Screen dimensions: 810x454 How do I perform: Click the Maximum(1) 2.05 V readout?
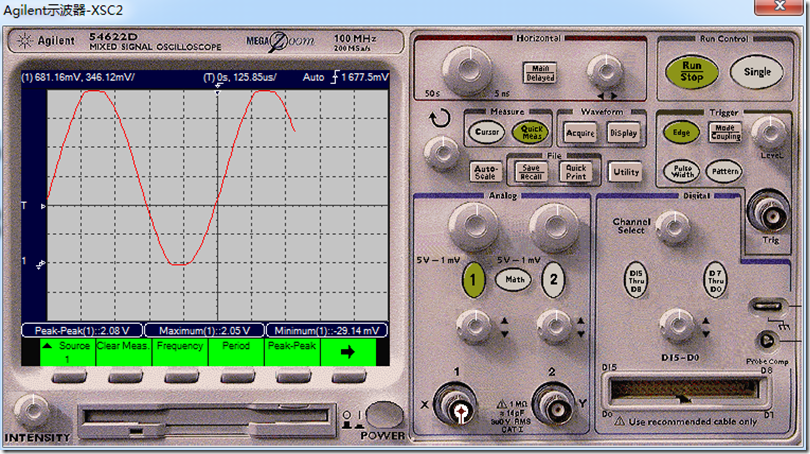click(x=204, y=331)
